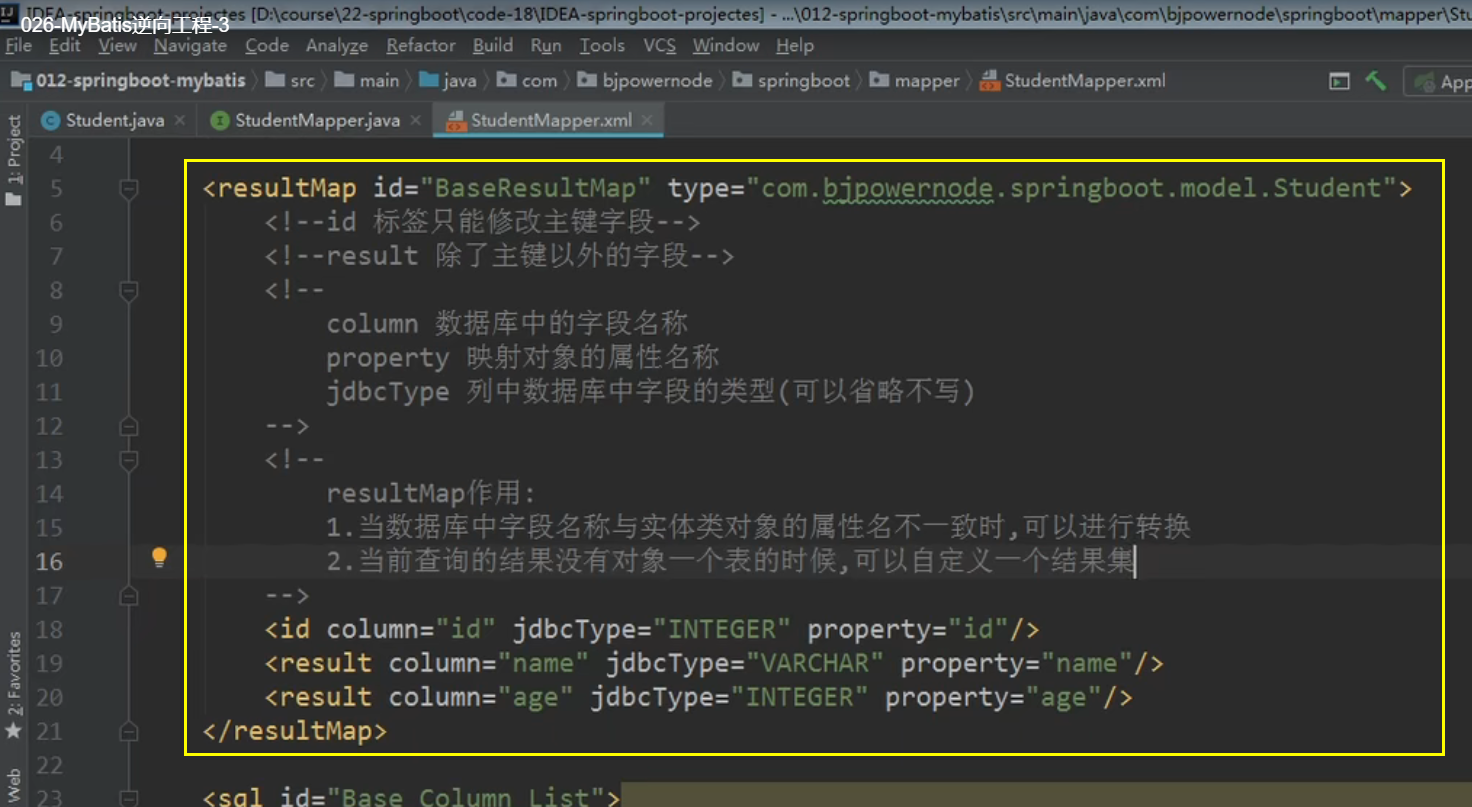Open the Run menu
The image size is (1472, 807).
pos(546,46)
